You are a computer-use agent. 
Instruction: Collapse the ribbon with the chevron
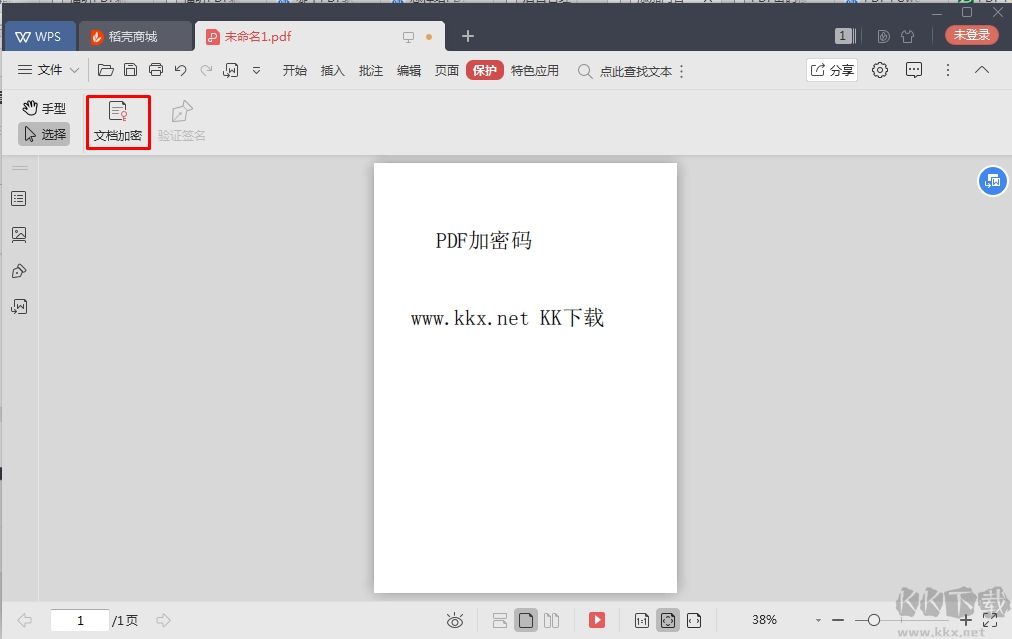(x=982, y=70)
